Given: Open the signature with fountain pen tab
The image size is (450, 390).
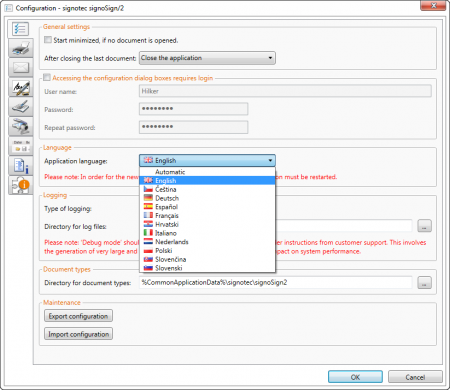Looking at the screenshot, I should coord(21,87).
